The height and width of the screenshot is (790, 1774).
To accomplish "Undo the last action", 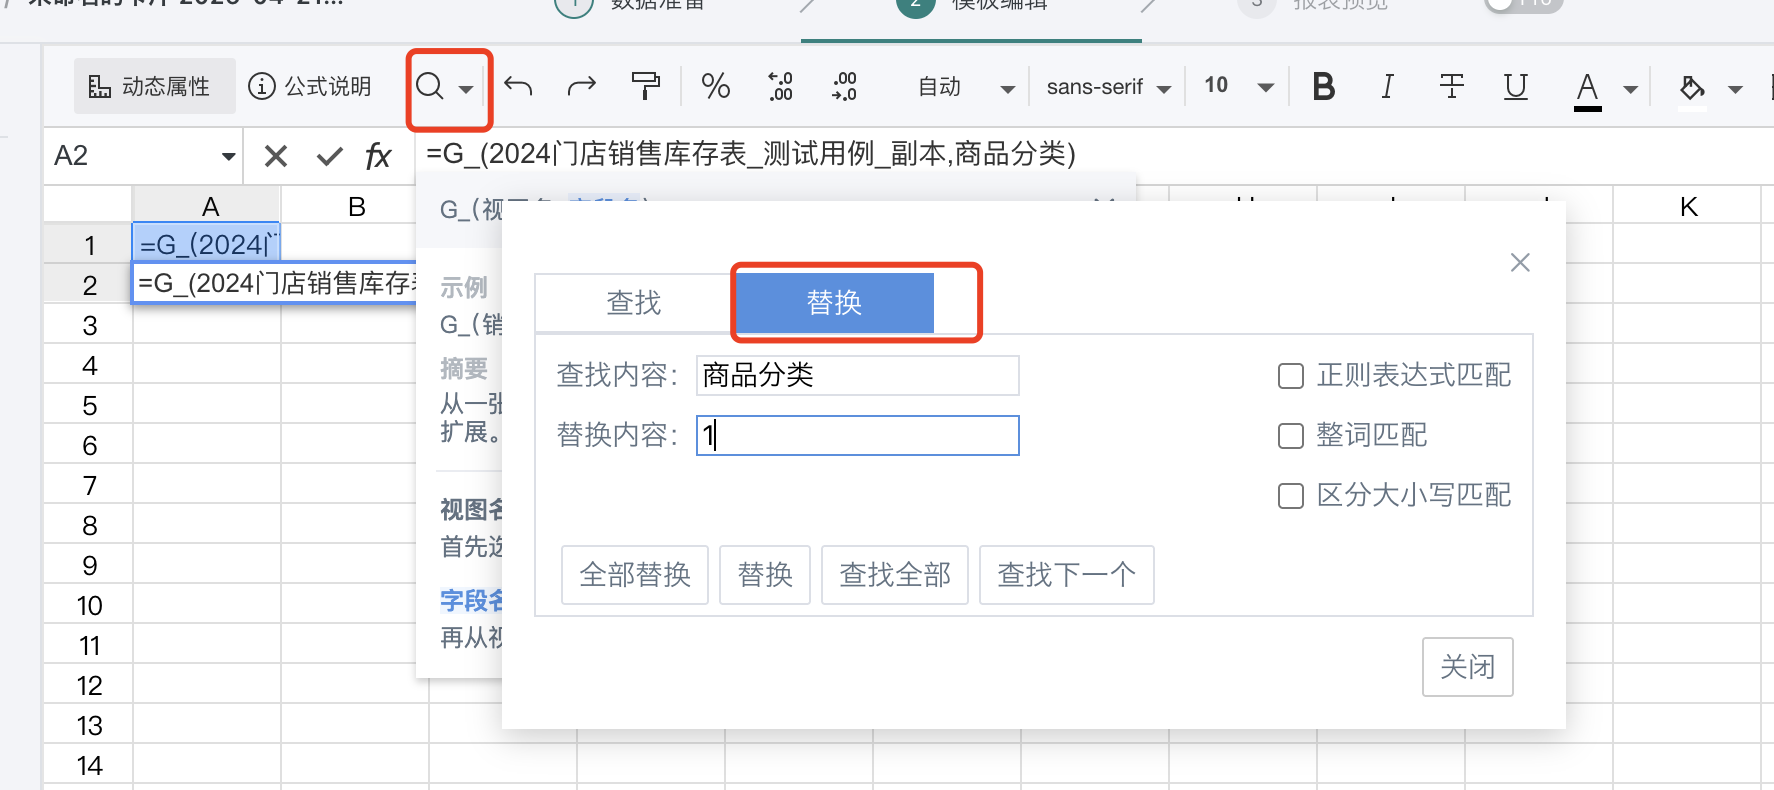I will tap(518, 86).
